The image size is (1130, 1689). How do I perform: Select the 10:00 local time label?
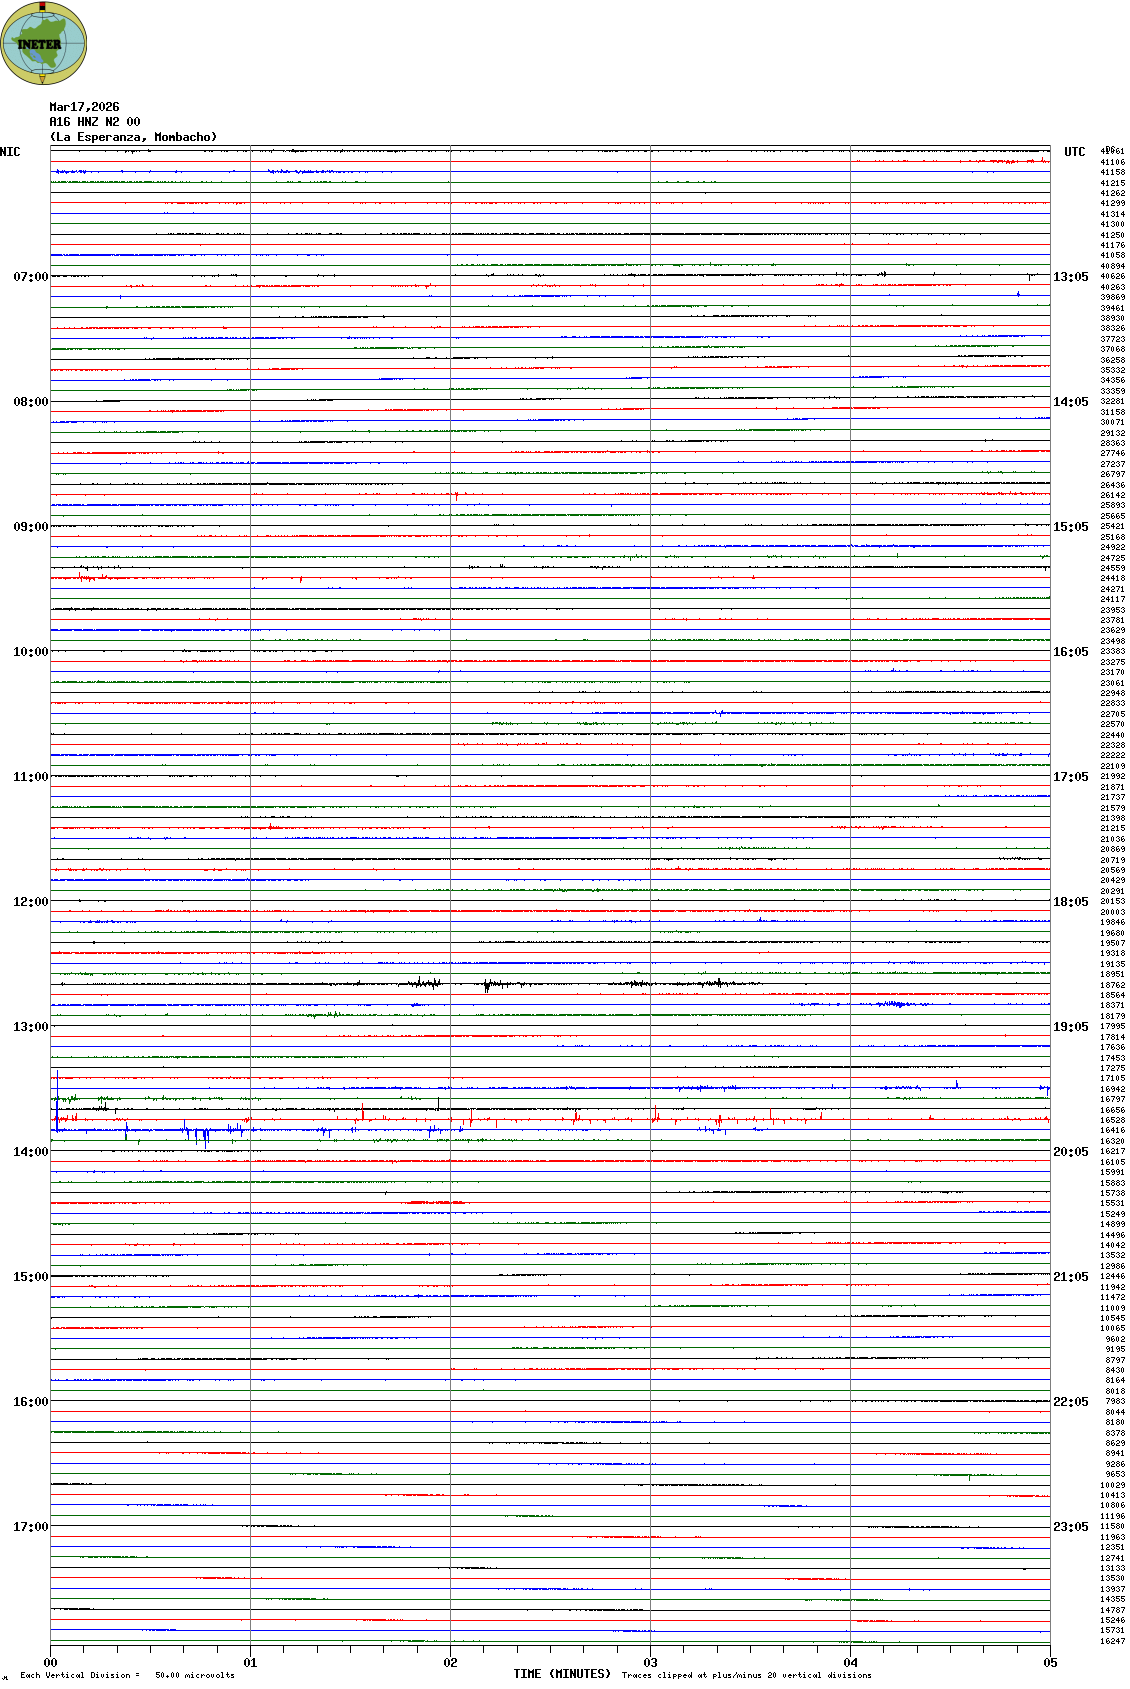30,652
